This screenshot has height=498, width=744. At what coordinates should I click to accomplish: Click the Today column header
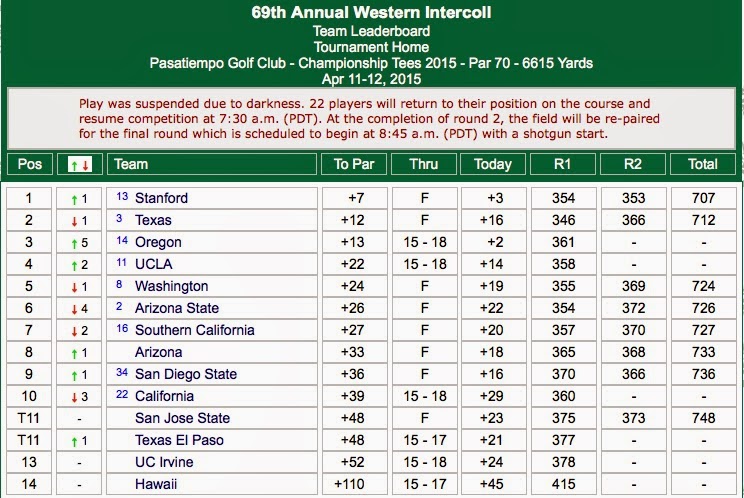click(x=493, y=164)
